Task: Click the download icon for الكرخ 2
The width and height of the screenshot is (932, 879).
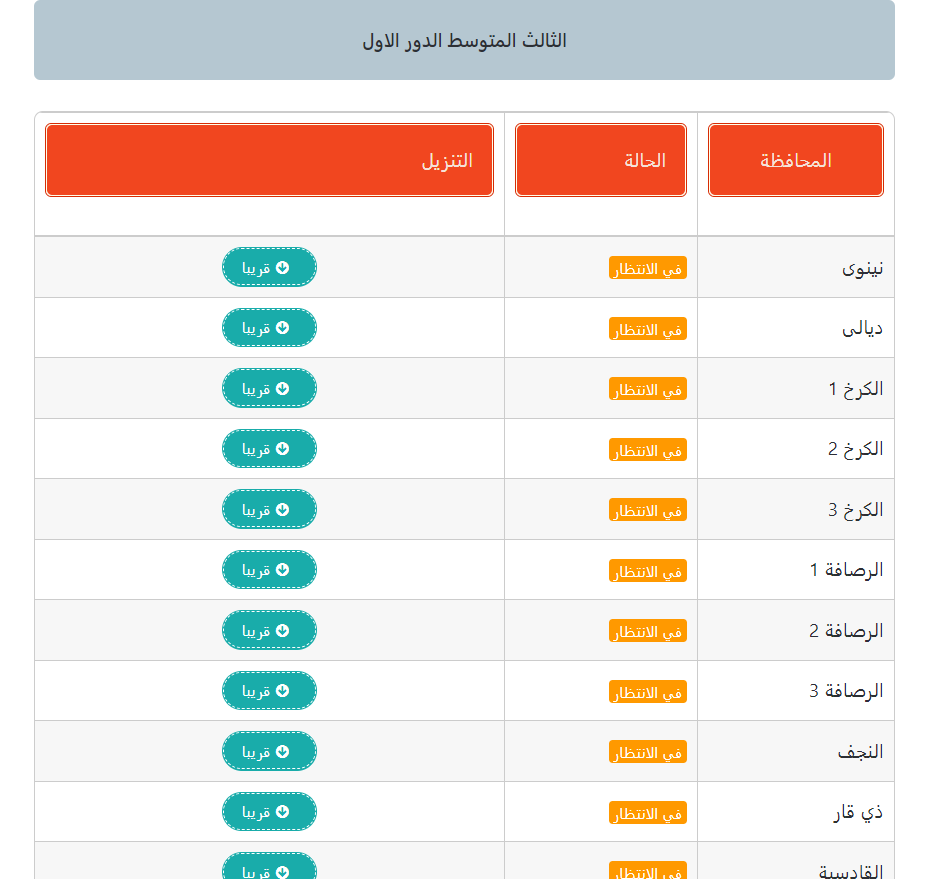Action: click(283, 448)
